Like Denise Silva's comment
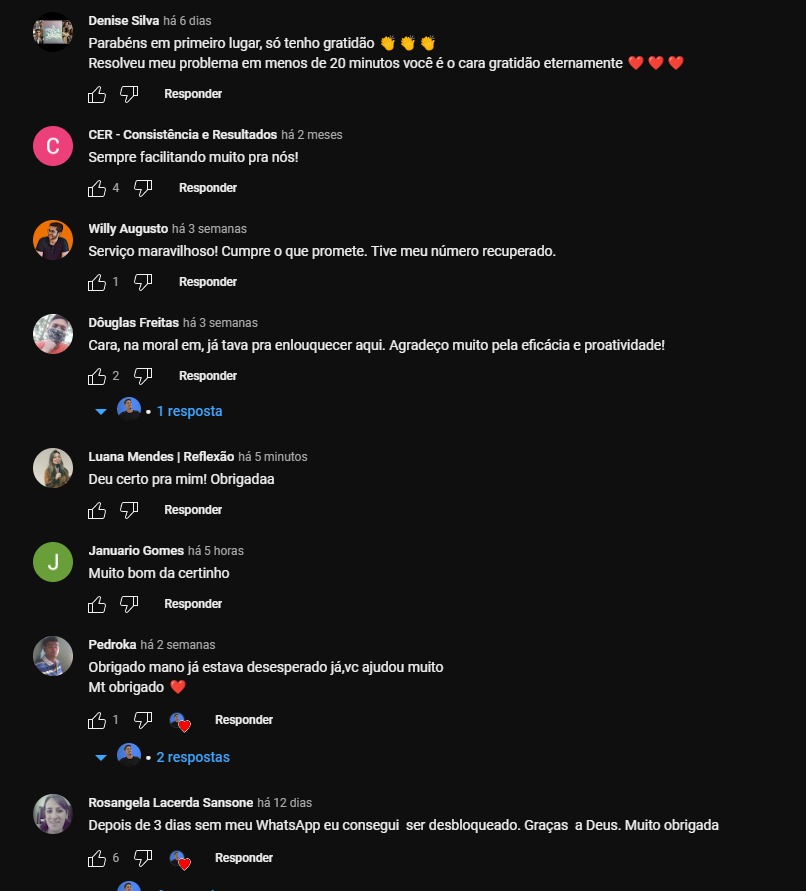This screenshot has width=806, height=891. (x=97, y=94)
